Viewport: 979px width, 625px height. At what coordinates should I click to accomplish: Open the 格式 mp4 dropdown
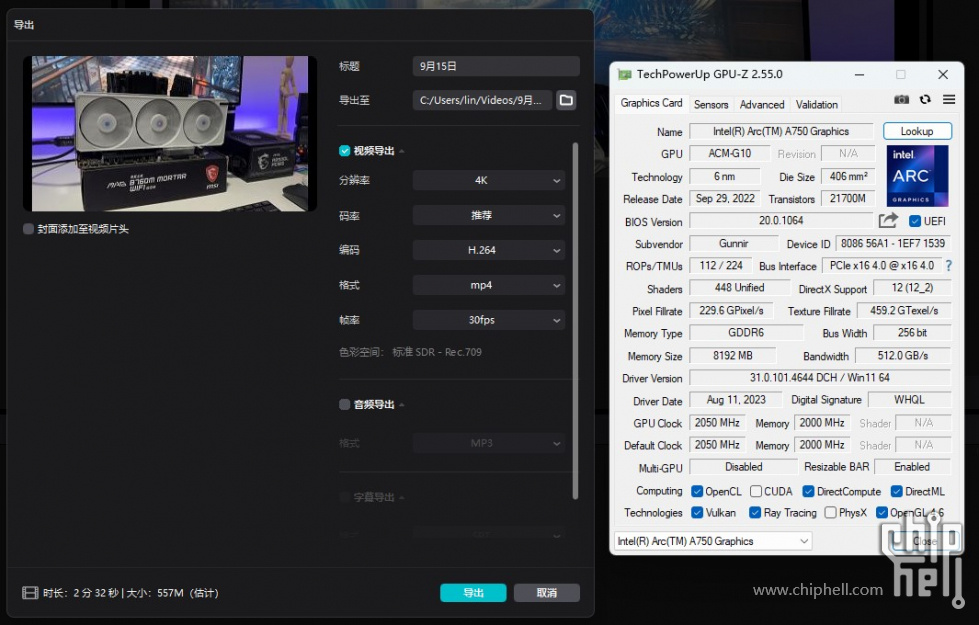coord(489,285)
